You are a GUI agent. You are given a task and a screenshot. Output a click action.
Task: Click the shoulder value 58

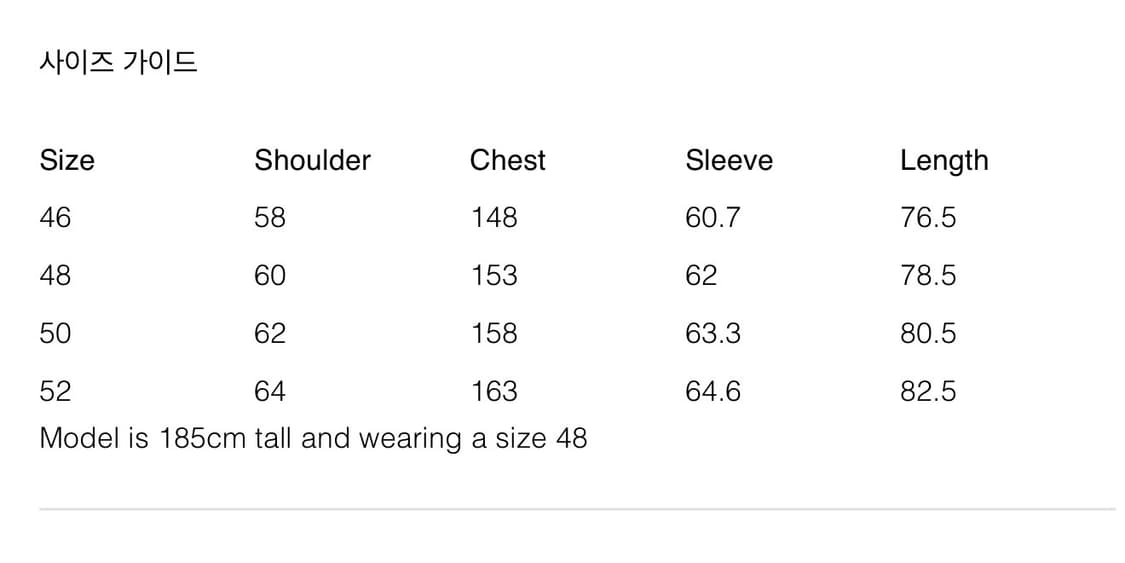tap(270, 217)
